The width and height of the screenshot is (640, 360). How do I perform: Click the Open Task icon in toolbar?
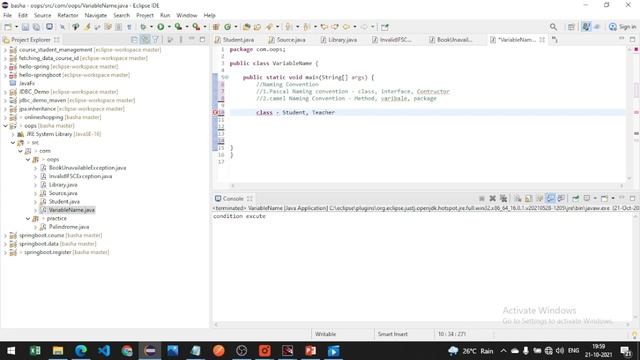click(257, 27)
